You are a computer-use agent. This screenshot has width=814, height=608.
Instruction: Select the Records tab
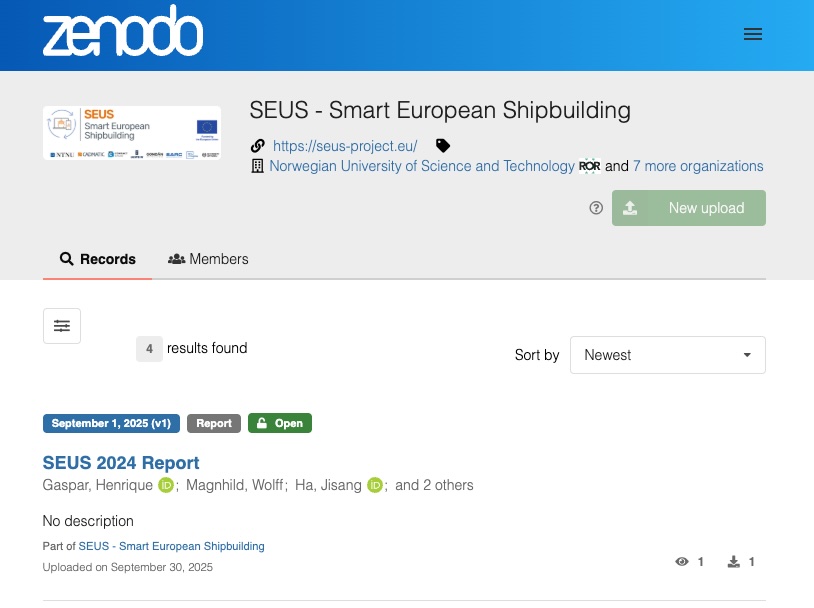point(98,259)
